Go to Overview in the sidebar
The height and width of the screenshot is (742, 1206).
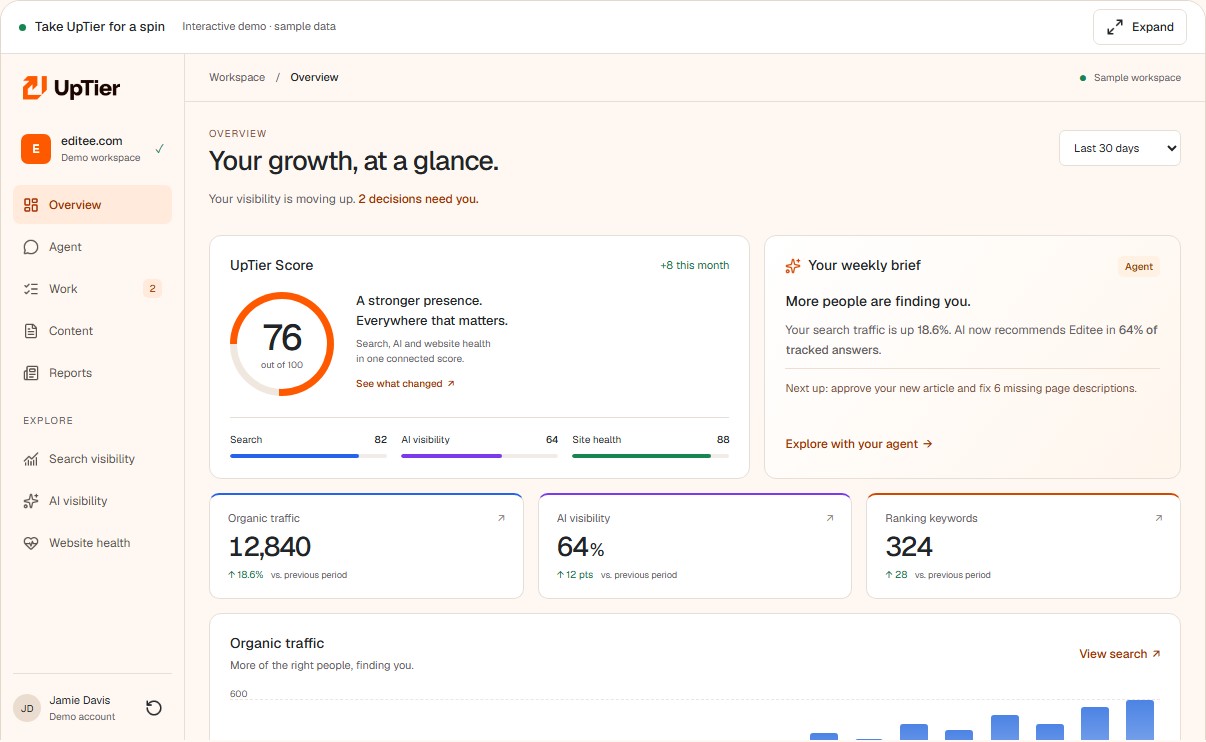(x=92, y=205)
